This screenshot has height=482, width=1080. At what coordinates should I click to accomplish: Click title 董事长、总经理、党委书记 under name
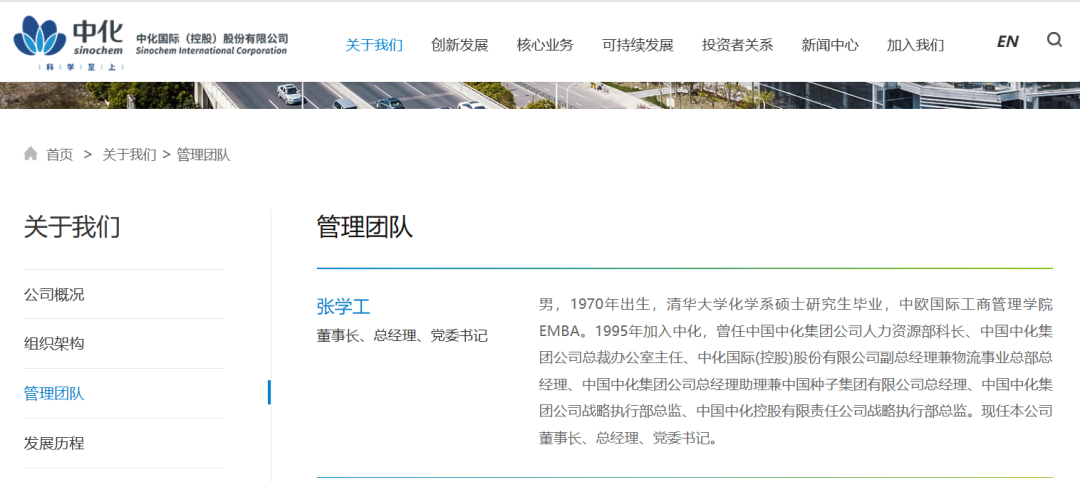point(402,336)
